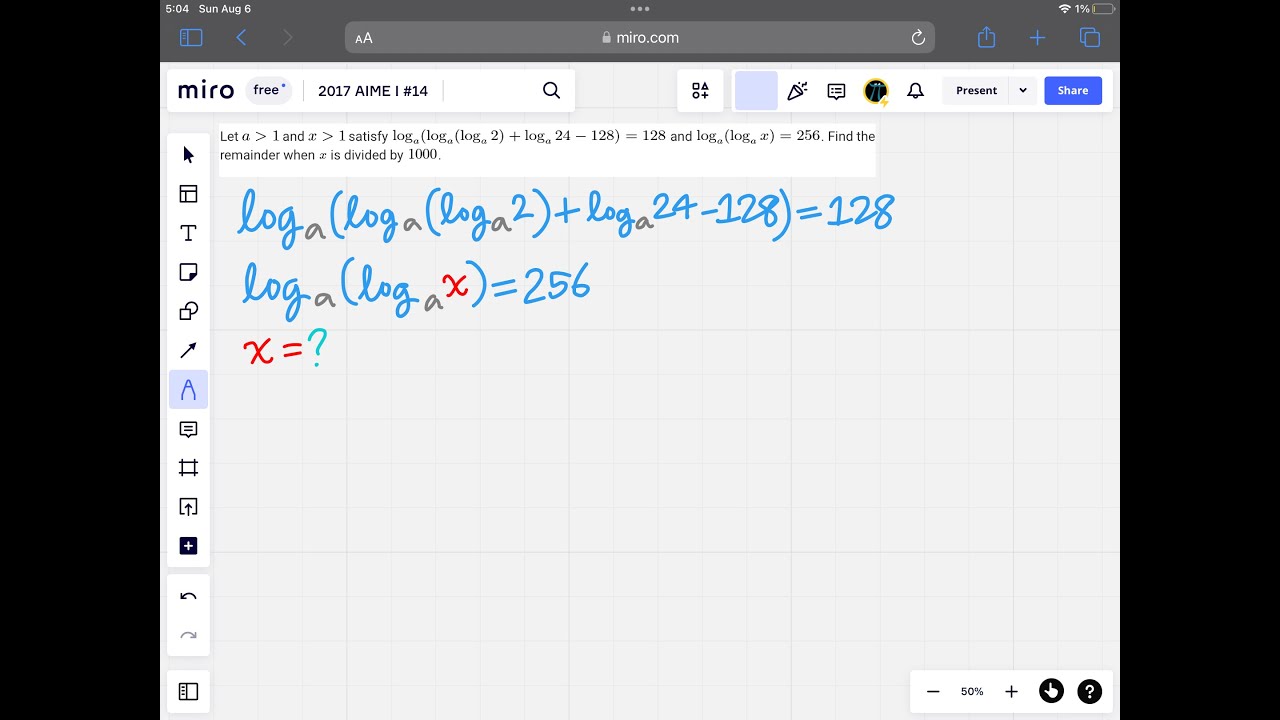The width and height of the screenshot is (1280, 720).
Task: Open the reactions celebration icon
Action: tap(797, 91)
